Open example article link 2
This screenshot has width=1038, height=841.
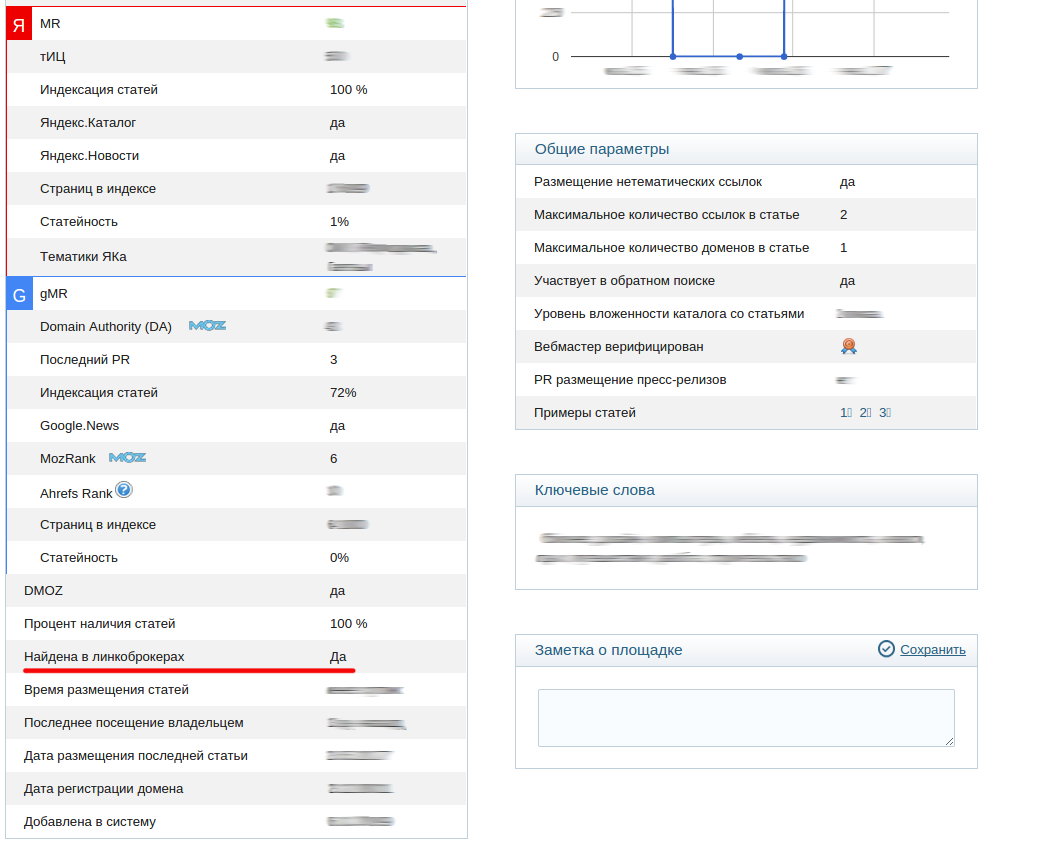(865, 413)
